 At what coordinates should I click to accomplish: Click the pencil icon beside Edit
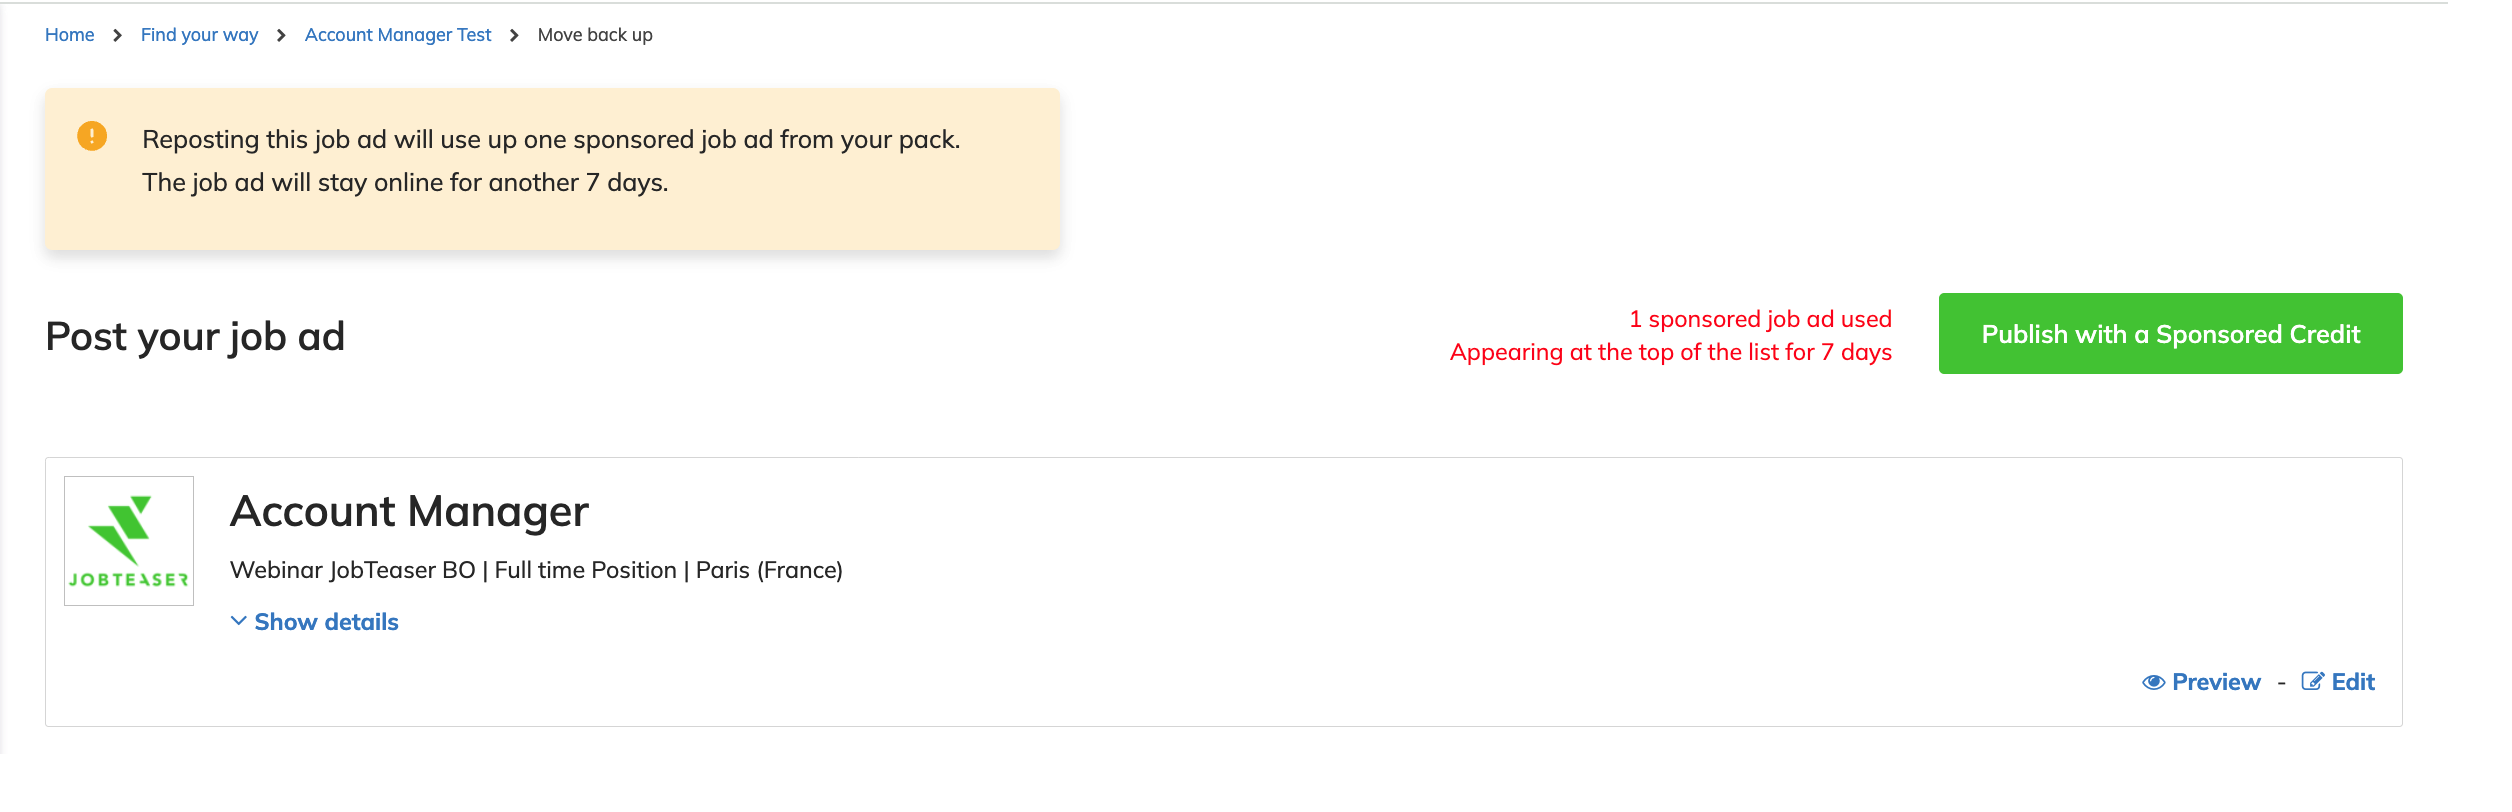(2312, 682)
